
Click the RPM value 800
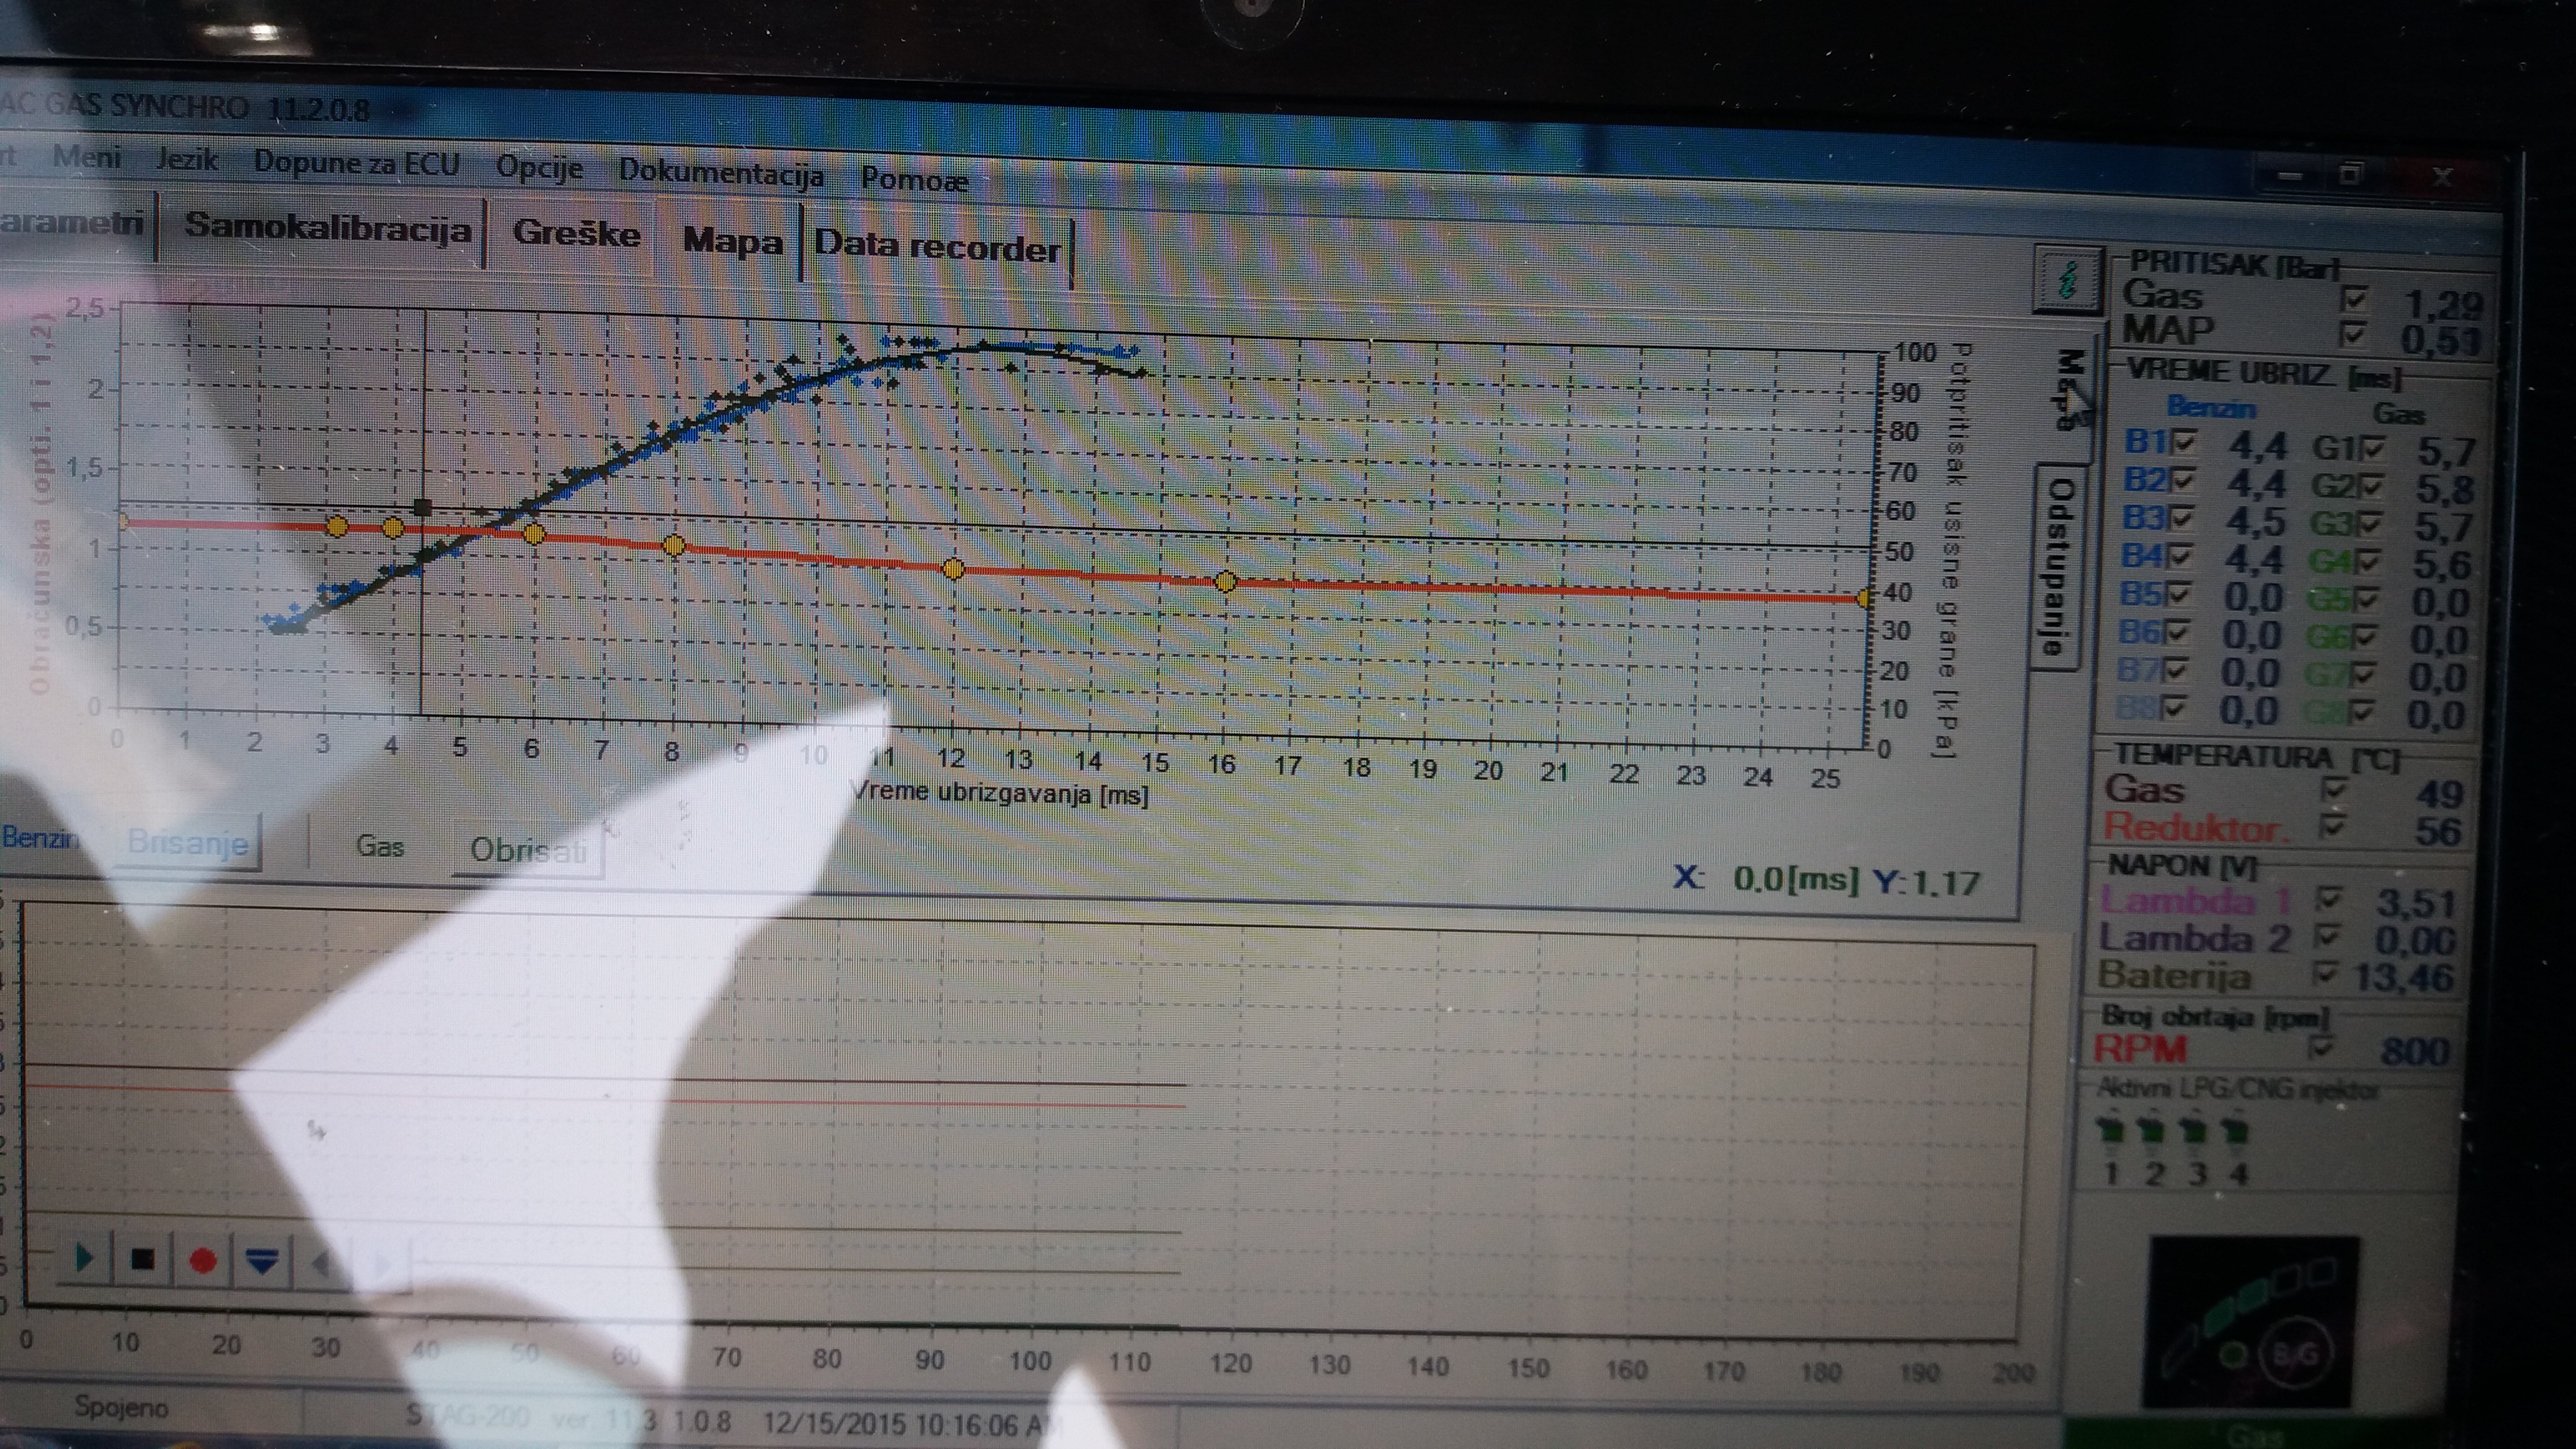2414,1051
